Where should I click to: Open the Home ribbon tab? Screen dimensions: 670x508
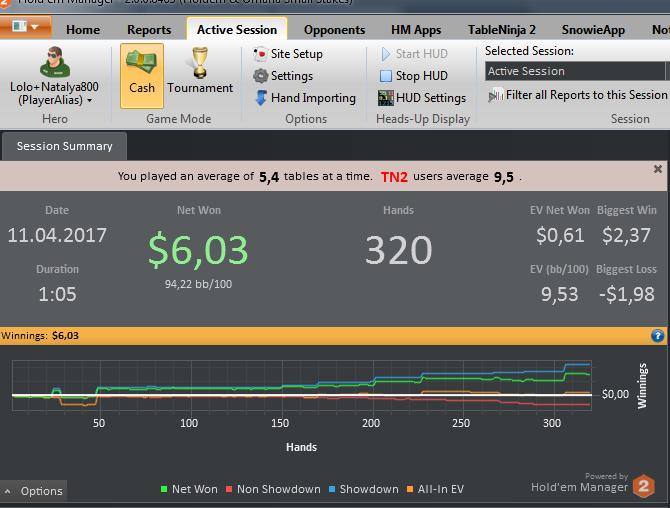83,29
